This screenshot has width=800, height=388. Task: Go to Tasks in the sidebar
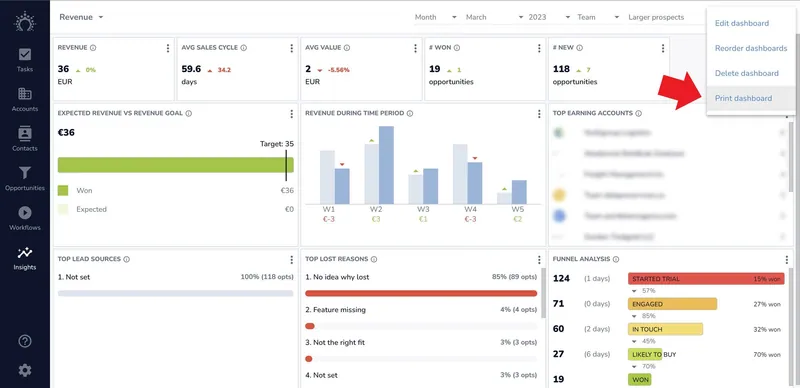click(24, 60)
